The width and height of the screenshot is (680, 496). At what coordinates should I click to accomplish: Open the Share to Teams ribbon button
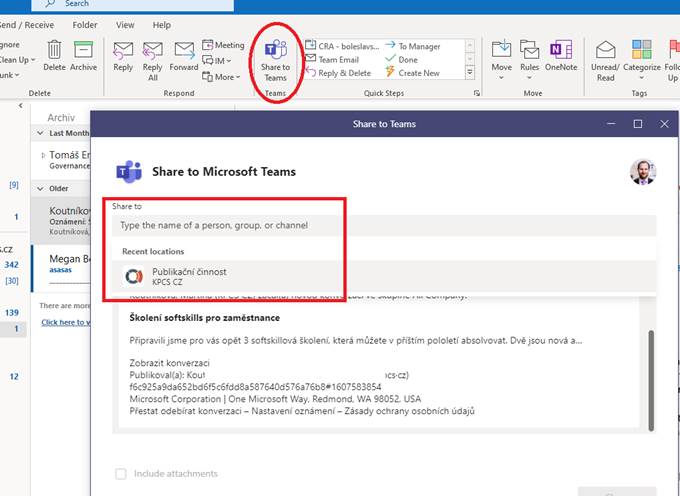coord(275,61)
